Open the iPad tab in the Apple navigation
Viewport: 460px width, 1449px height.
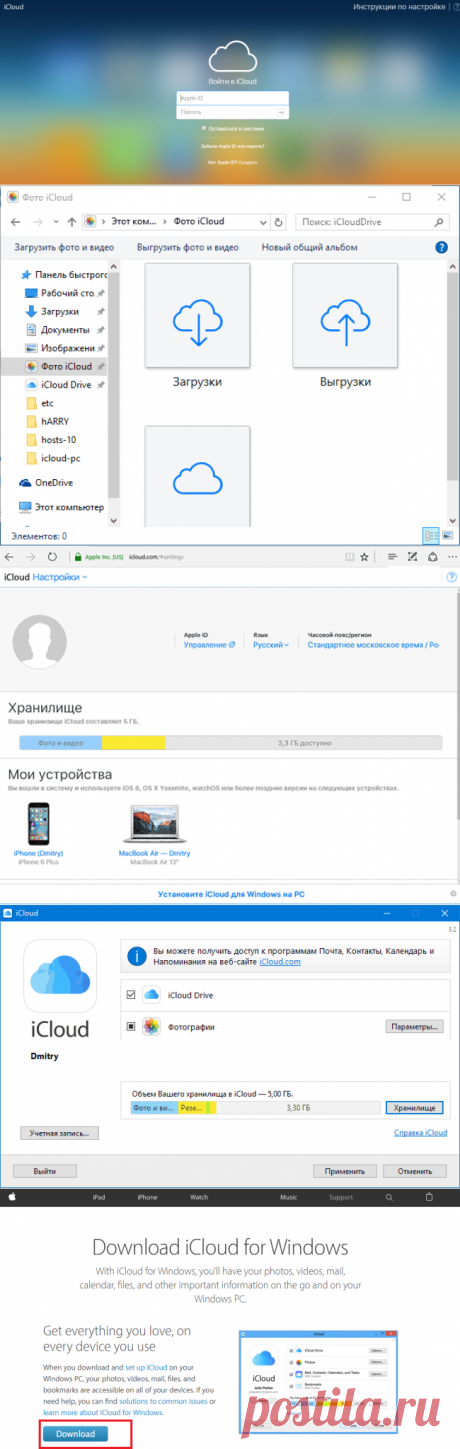coord(99,1197)
